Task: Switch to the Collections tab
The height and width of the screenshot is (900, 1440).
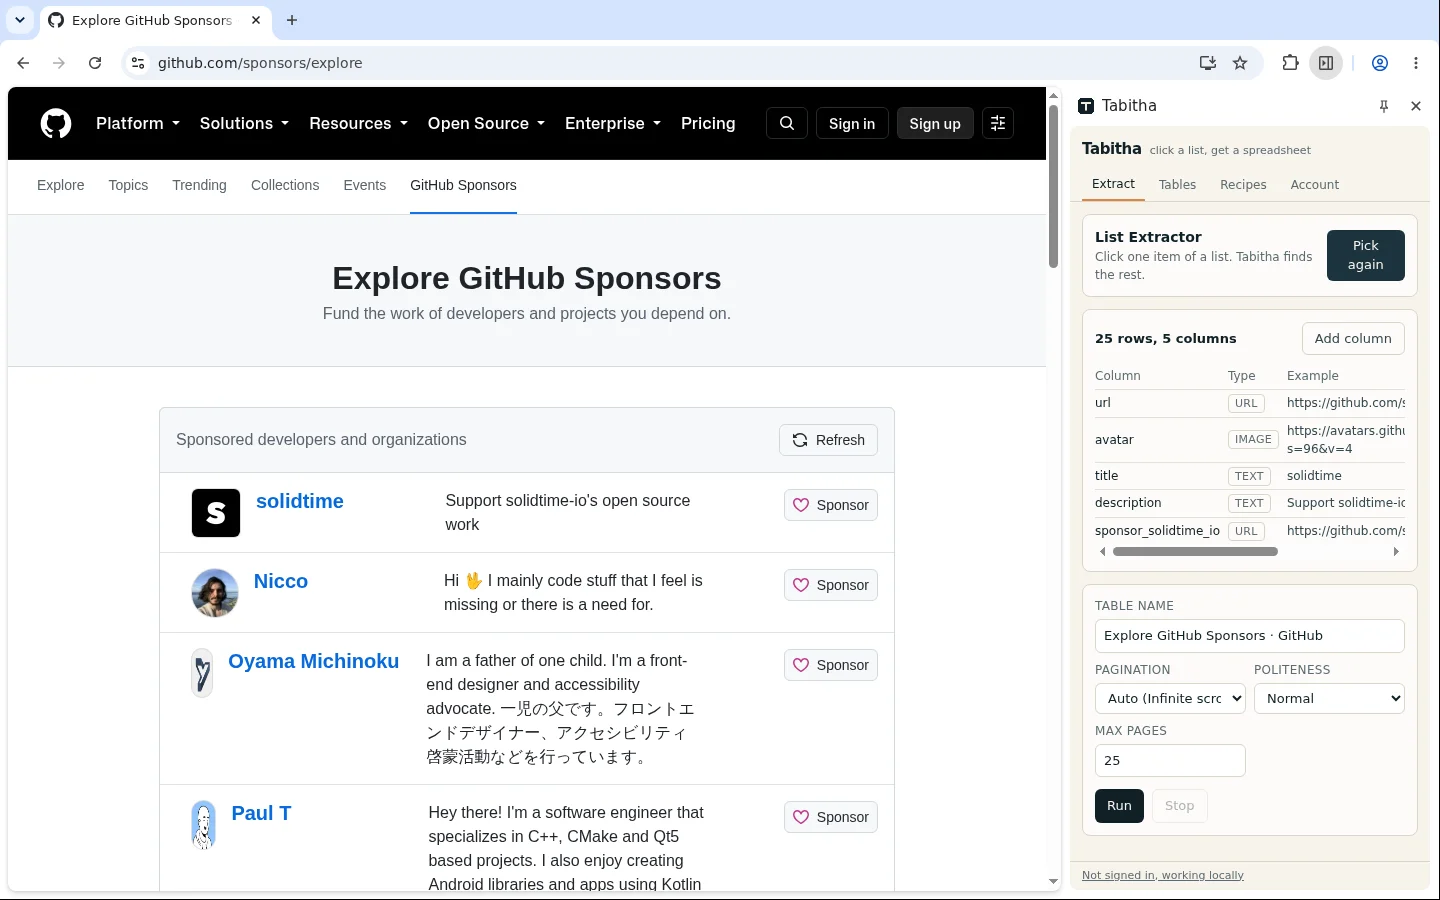Action: tap(285, 185)
